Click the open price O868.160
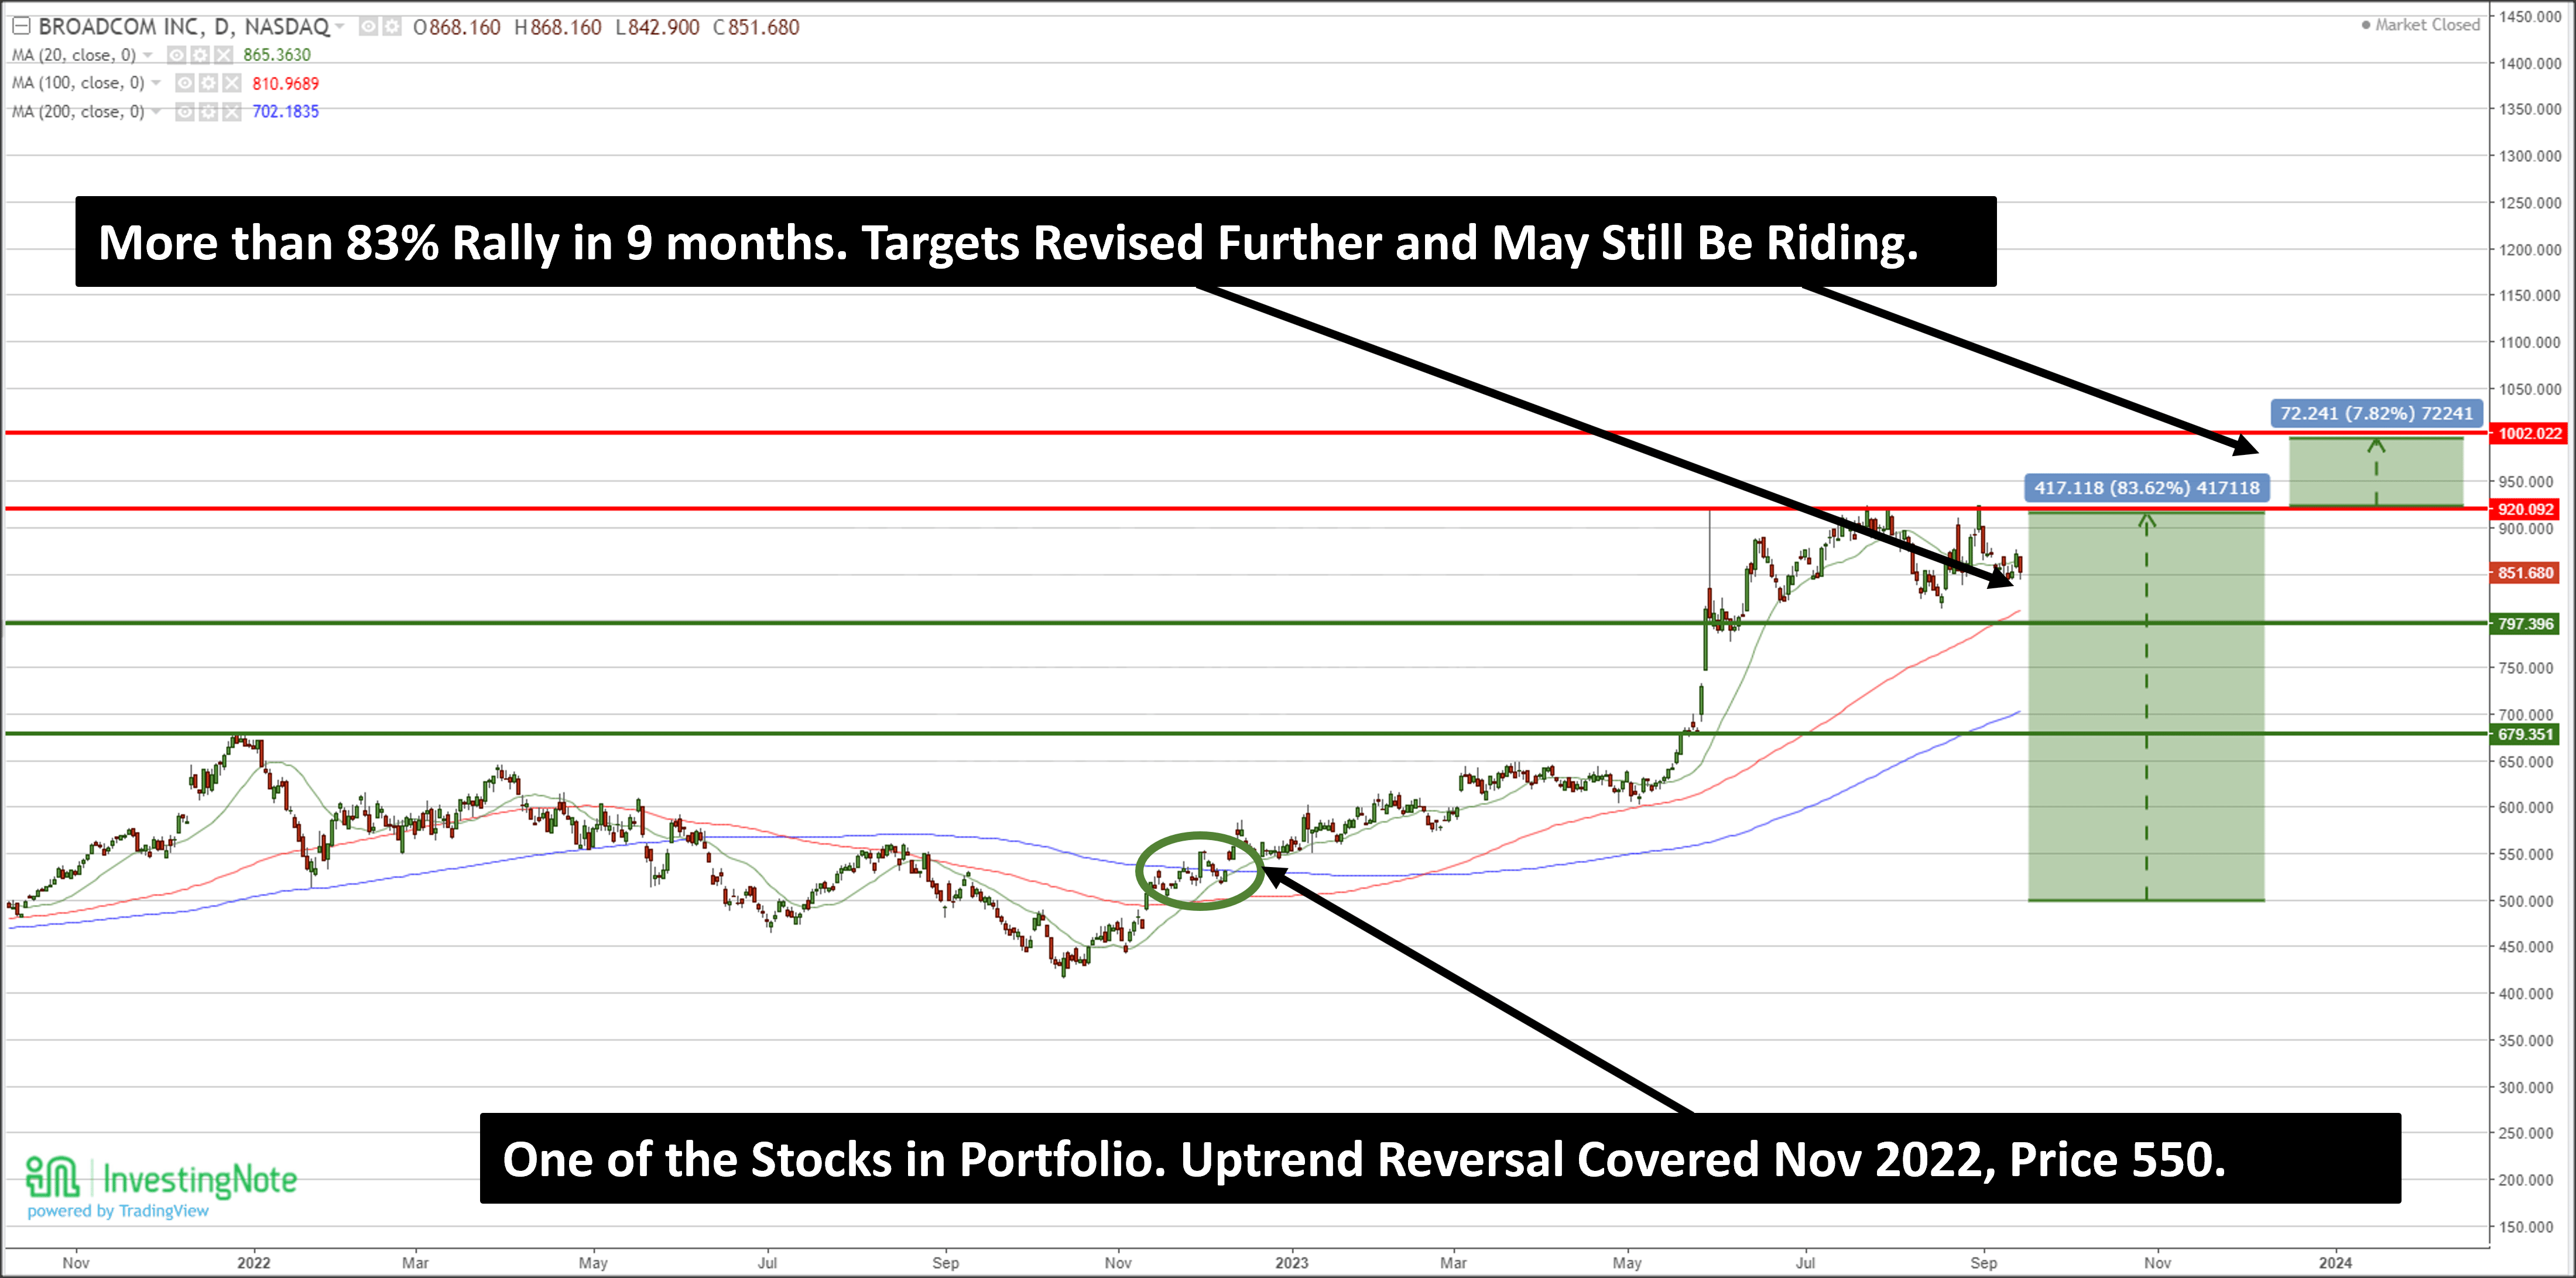Image resolution: width=2576 pixels, height=1278 pixels. [456, 27]
